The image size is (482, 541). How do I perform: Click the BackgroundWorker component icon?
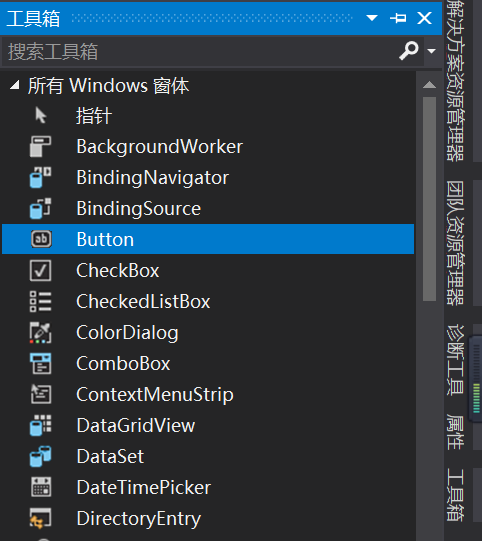(x=40, y=146)
